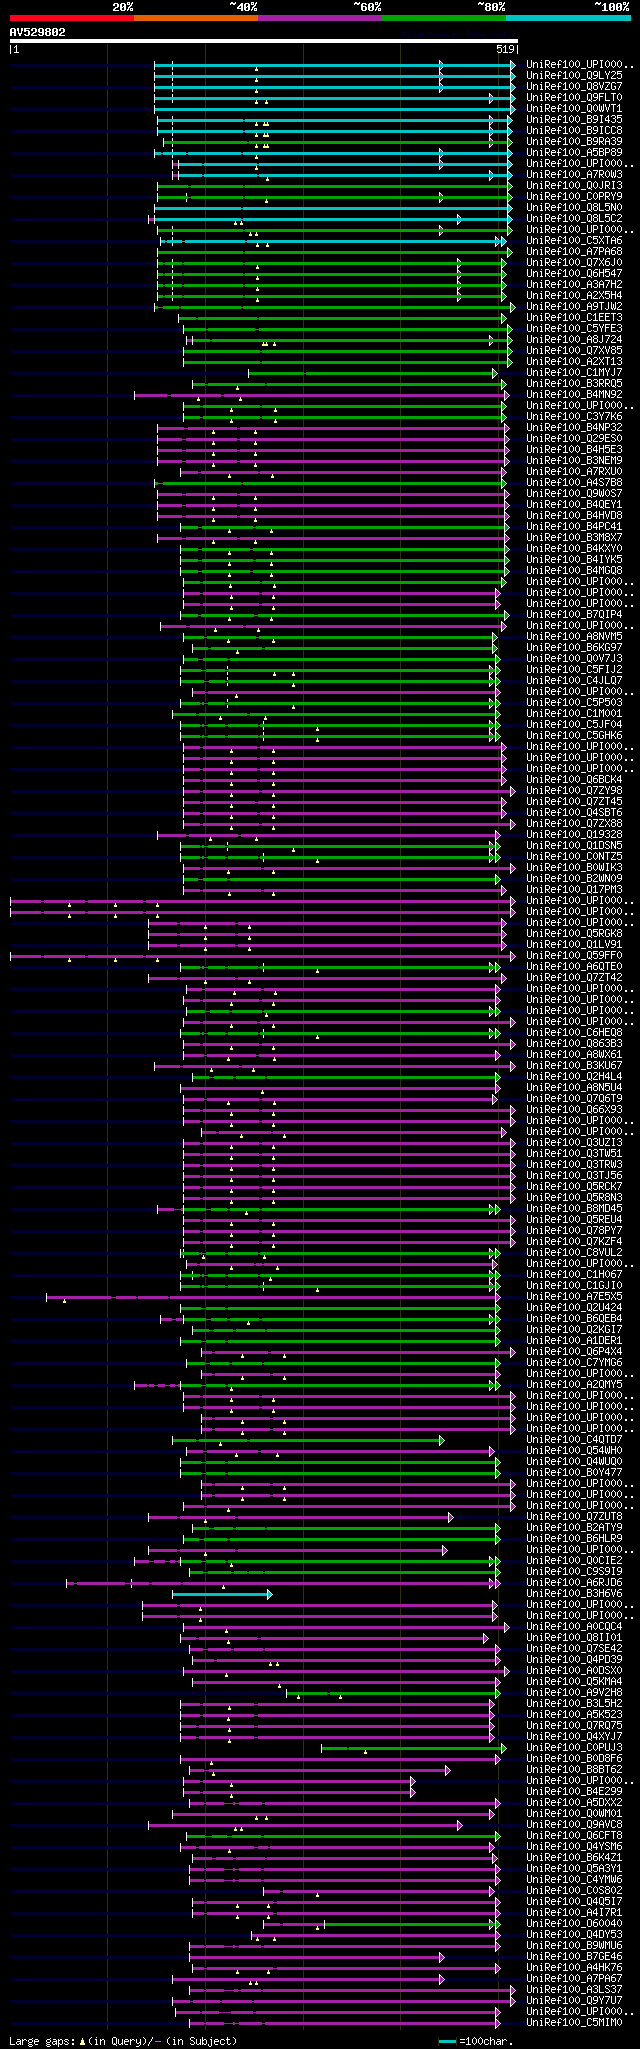Image resolution: width=640 pixels, height=2049 pixels.
Task: Select alignment label UniRef100_Q1DSN5
Action: click(x=574, y=845)
